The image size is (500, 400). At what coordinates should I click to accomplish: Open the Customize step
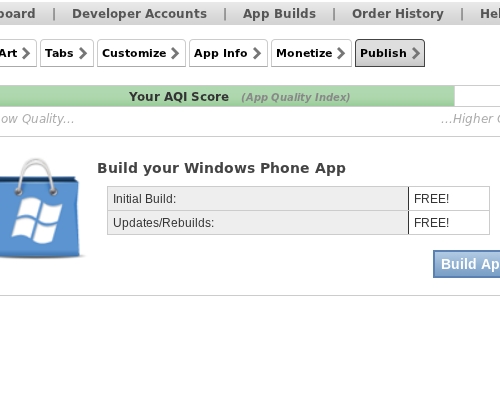click(x=141, y=53)
